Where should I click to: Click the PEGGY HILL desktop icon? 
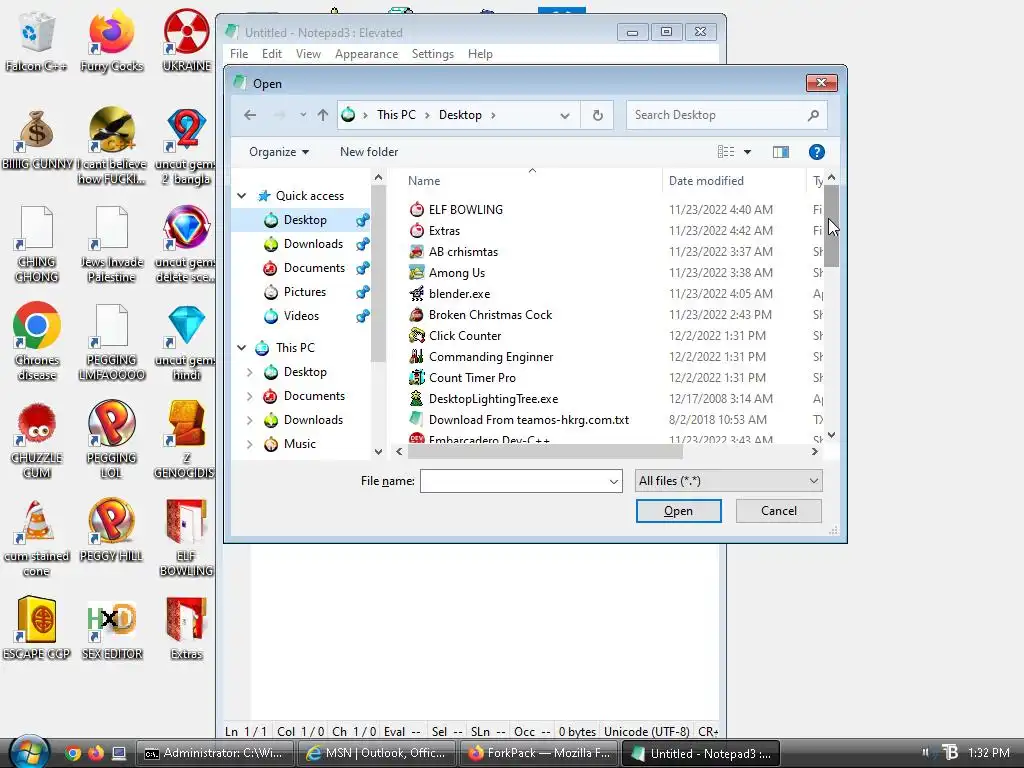point(111,530)
